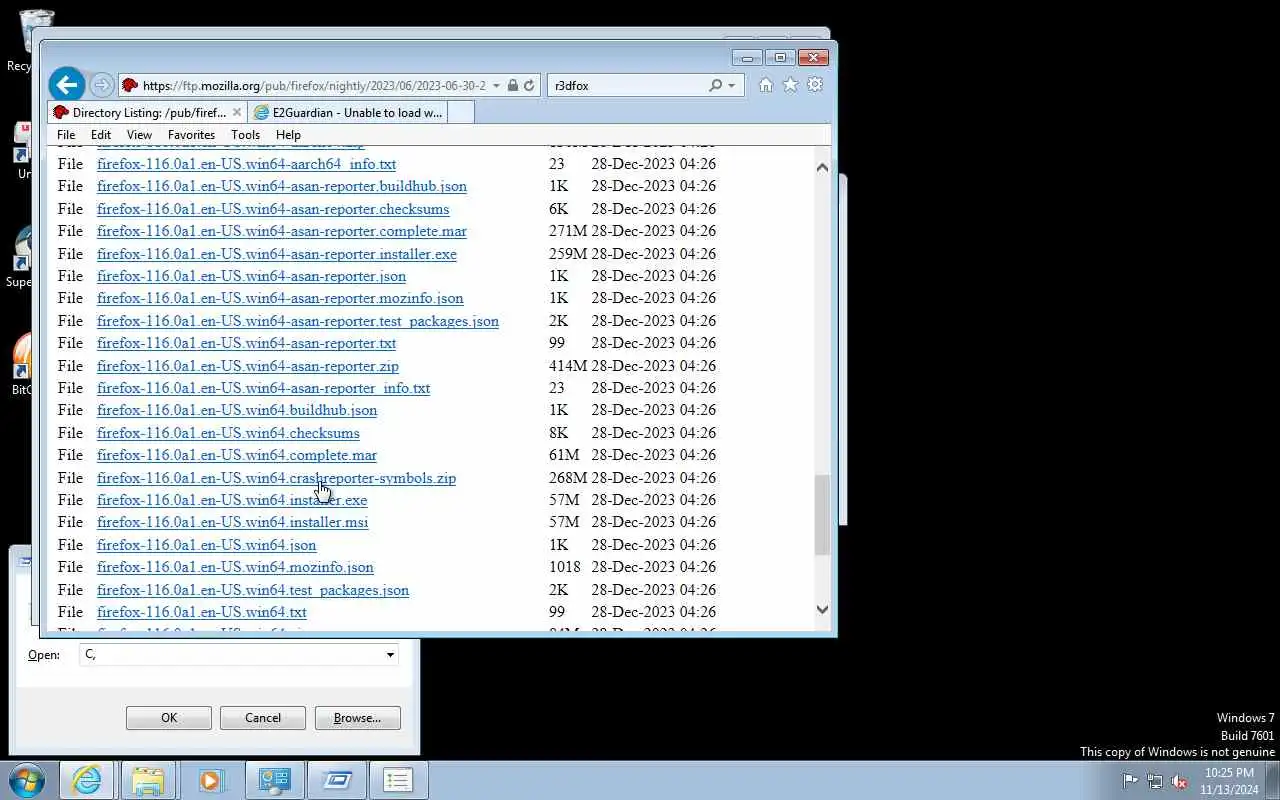The height and width of the screenshot is (800, 1280).
Task: Click the page scroll-up arrow
Action: [x=822, y=167]
